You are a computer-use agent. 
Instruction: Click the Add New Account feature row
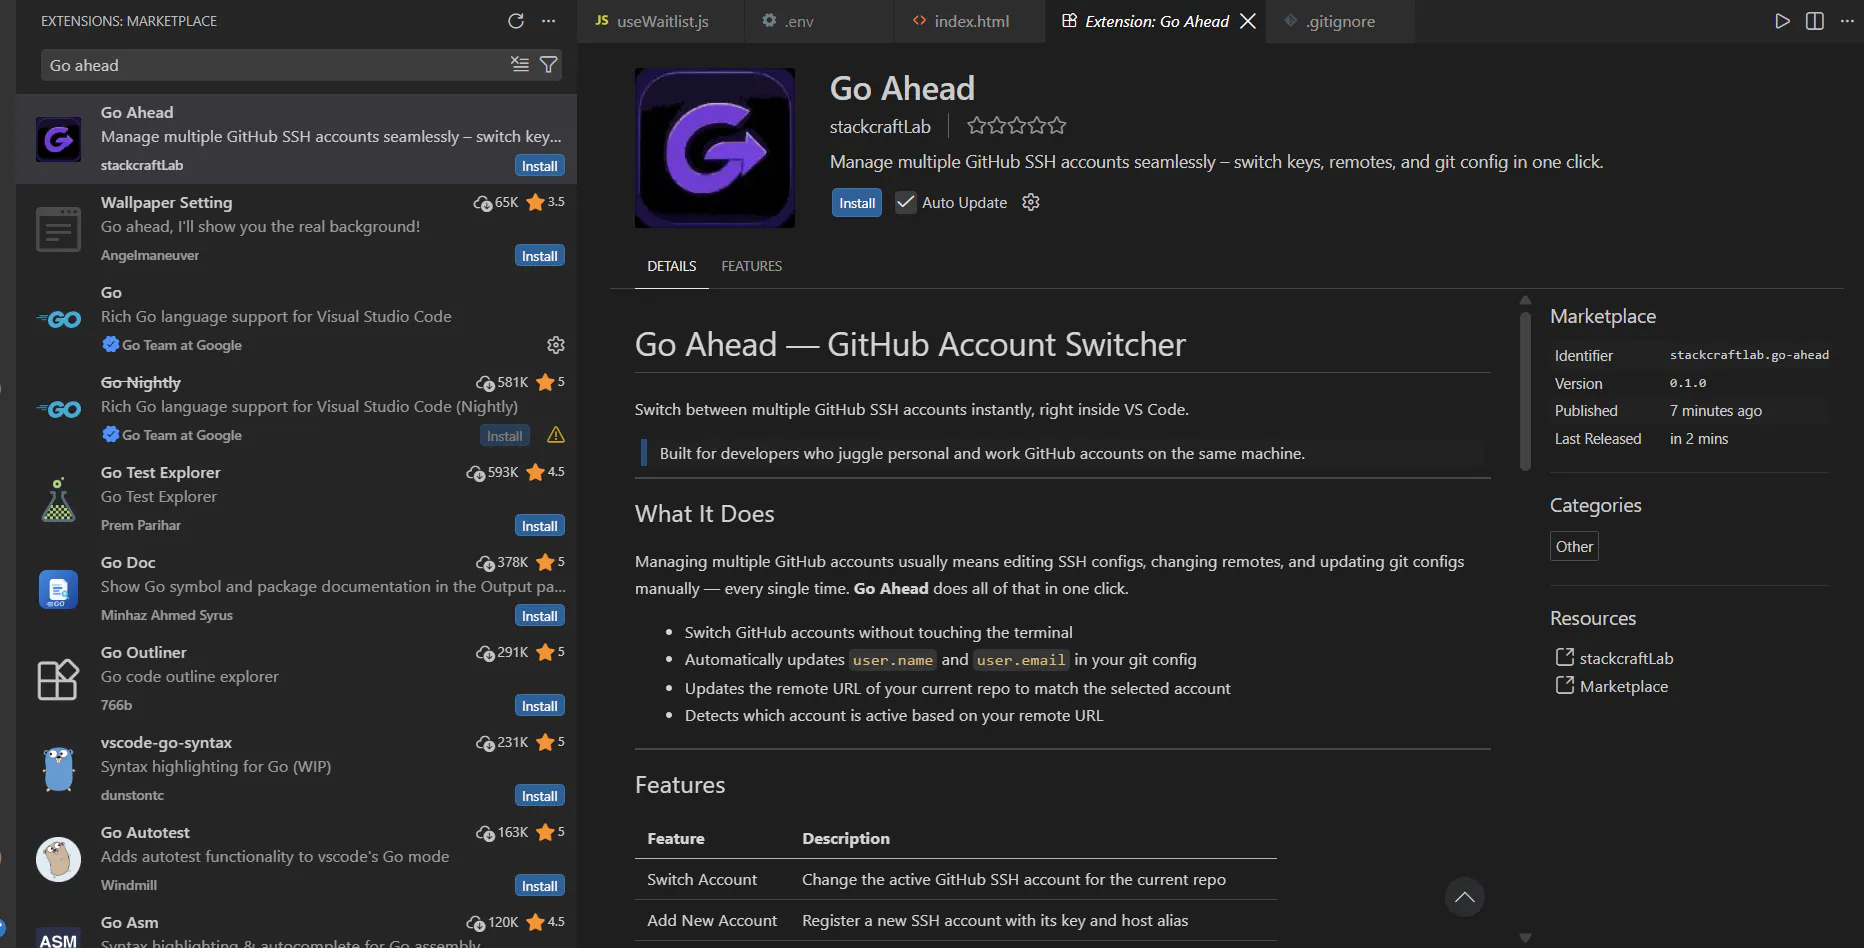click(x=956, y=920)
